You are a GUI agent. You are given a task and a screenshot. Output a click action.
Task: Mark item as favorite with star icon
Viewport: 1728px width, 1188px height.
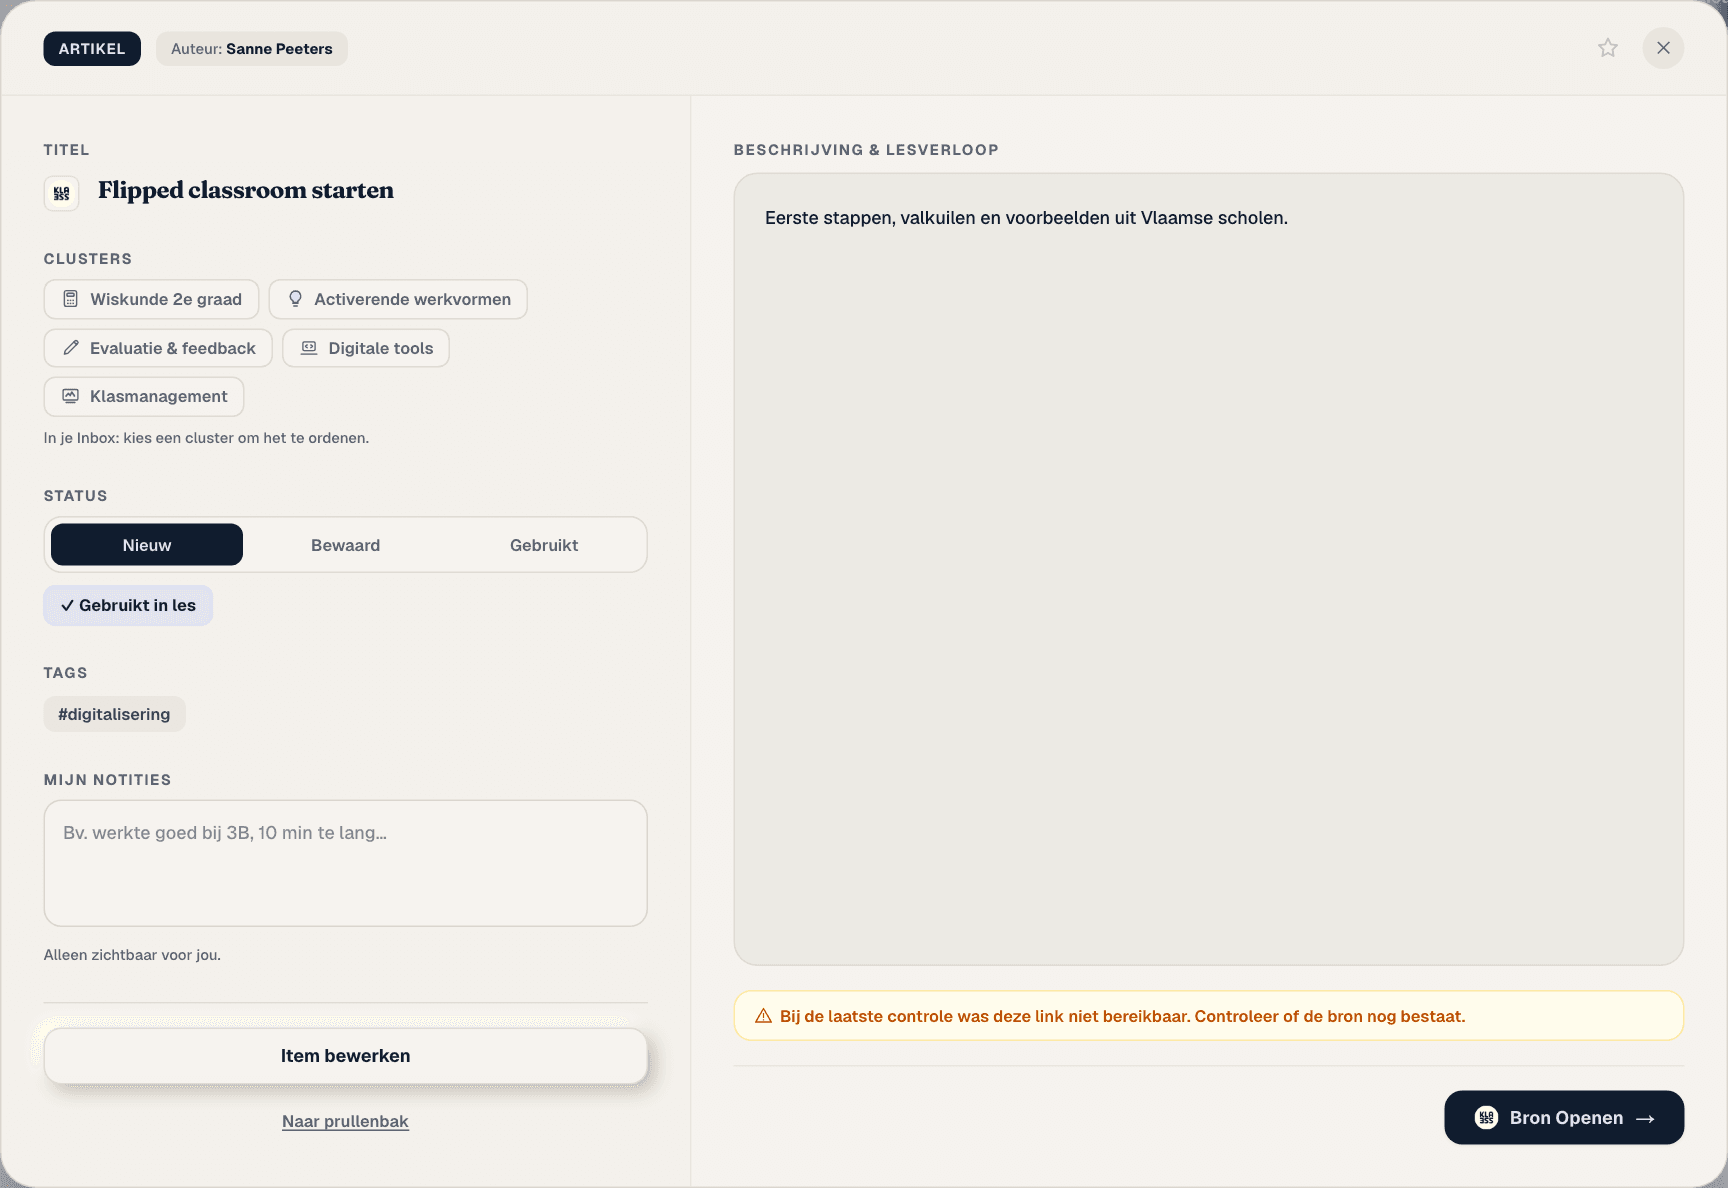click(x=1607, y=48)
